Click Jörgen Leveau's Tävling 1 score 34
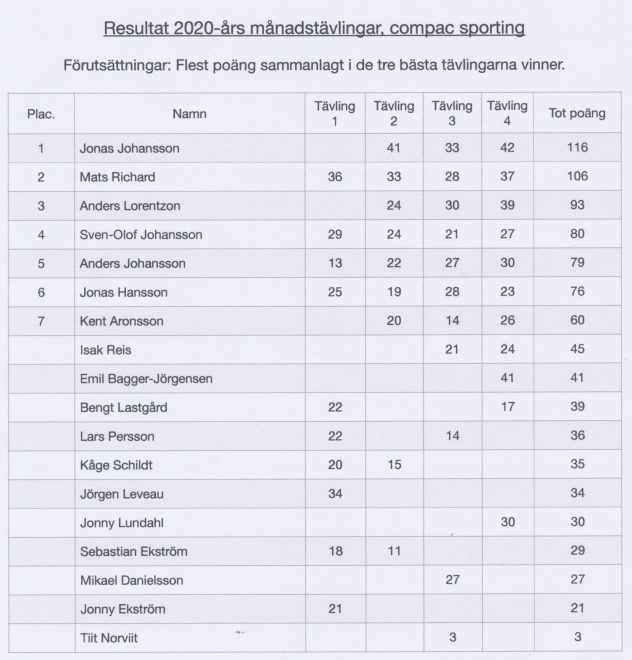 [335, 493]
